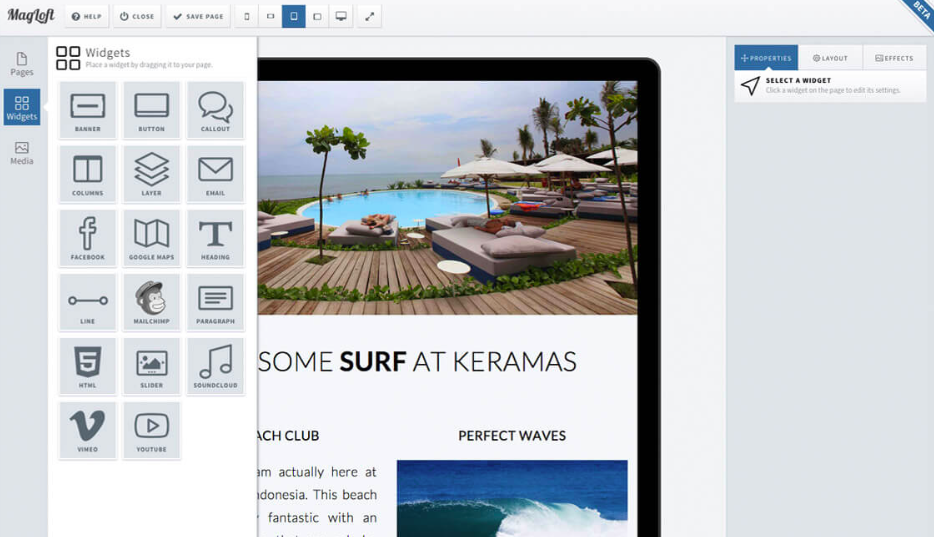Screen dimensions: 934x537
Task: Click the beach club paragraph text
Action: pos(317,500)
